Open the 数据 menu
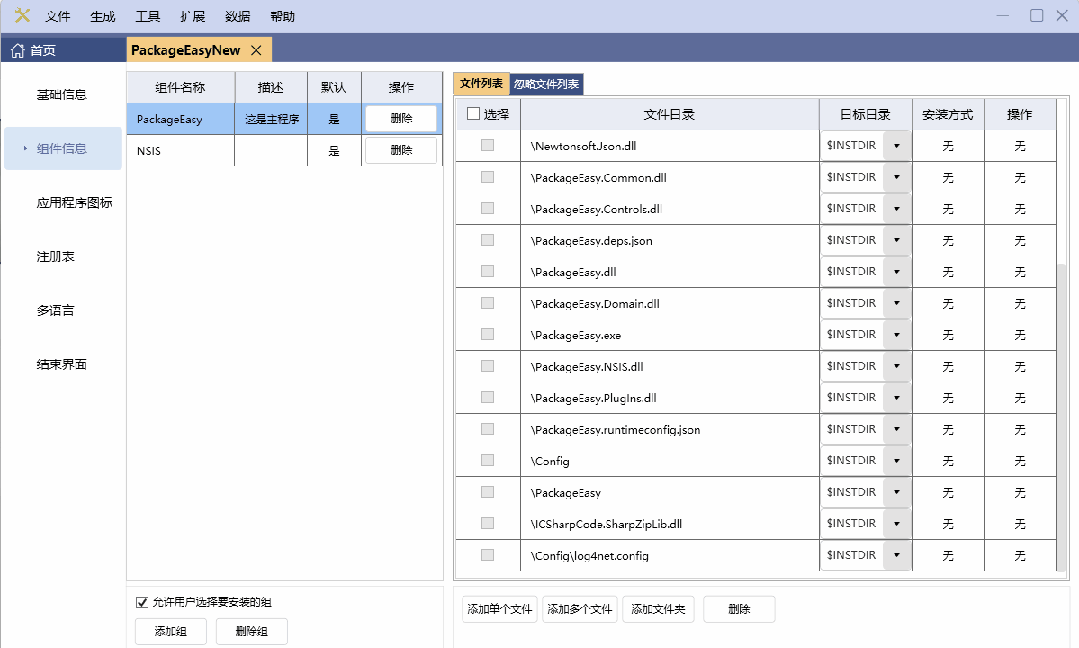Image resolution: width=1079 pixels, height=648 pixels. (x=237, y=17)
